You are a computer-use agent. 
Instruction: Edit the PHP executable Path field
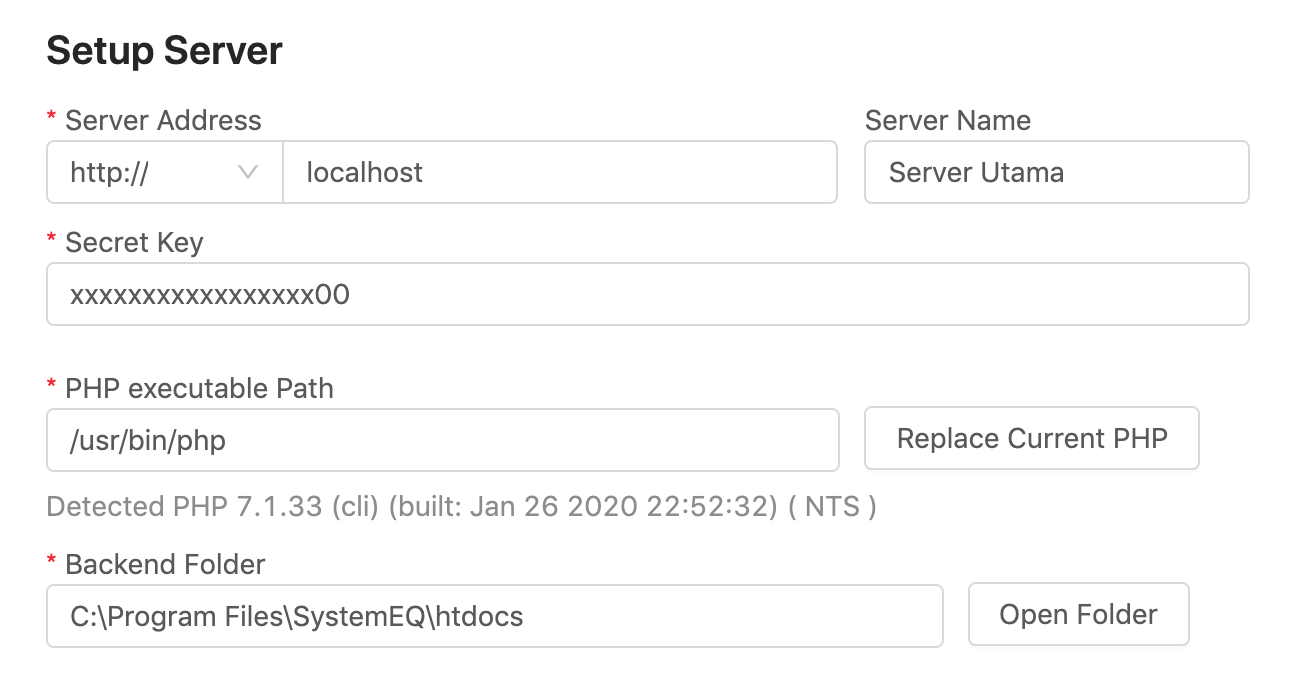click(x=440, y=440)
